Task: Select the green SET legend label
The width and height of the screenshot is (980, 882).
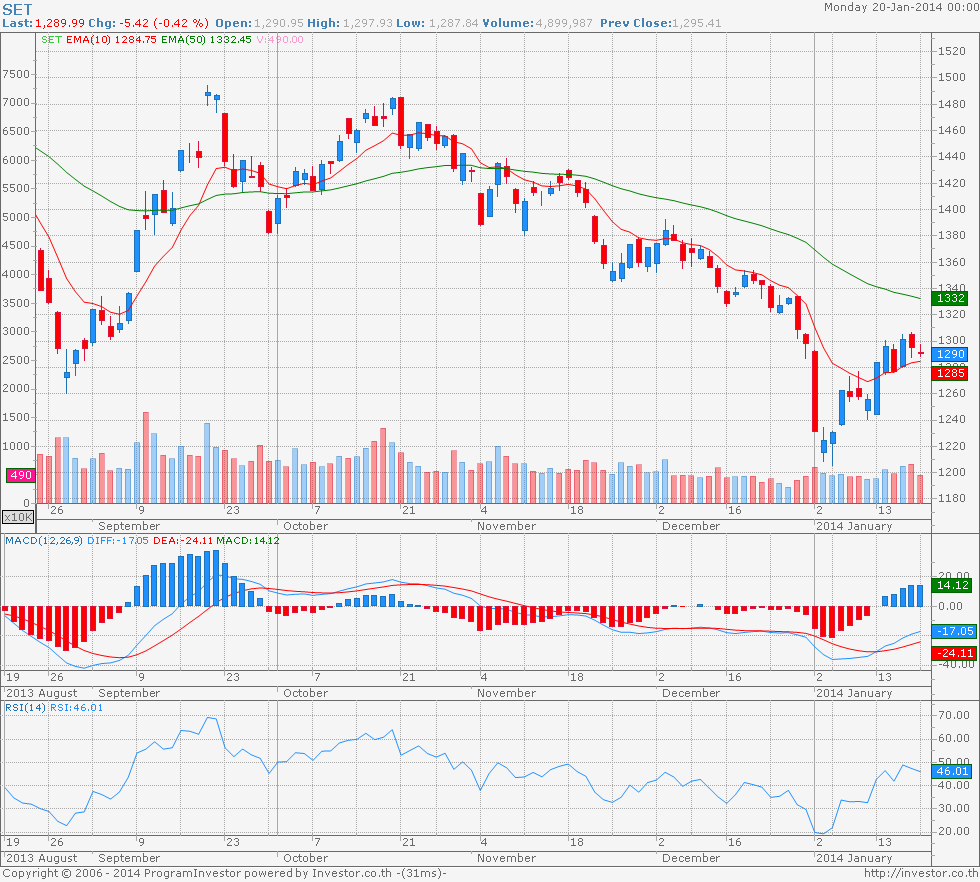Action: [x=51, y=39]
